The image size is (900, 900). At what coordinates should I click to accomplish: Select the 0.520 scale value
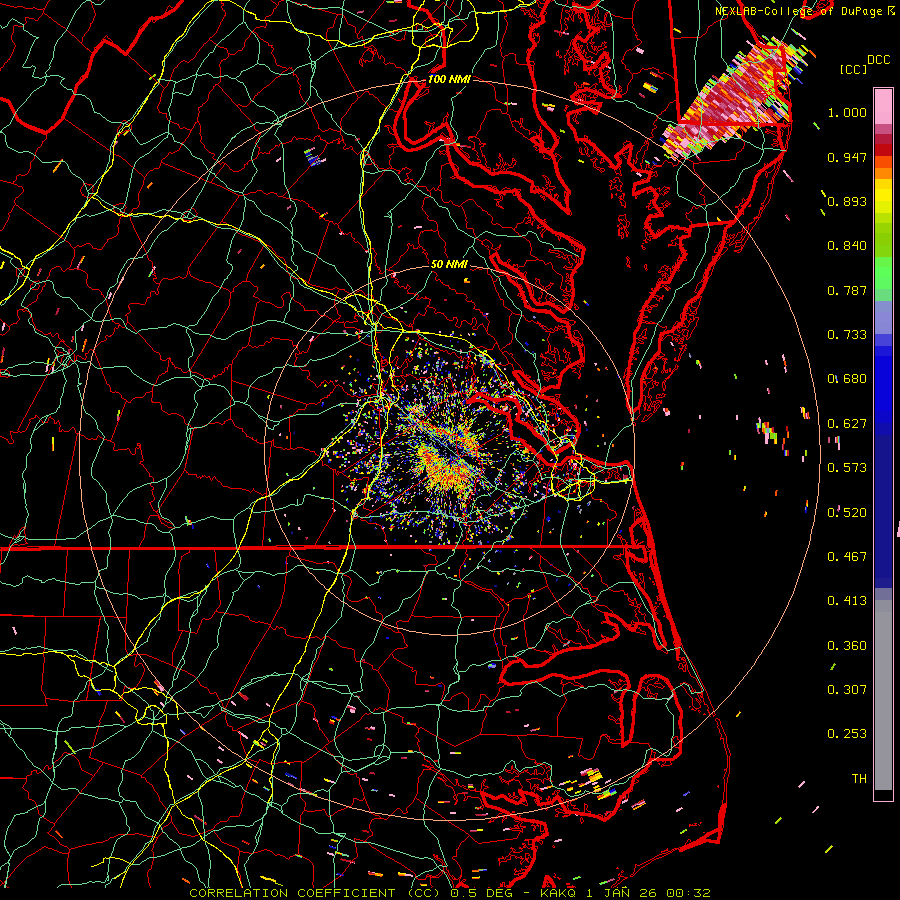[x=847, y=513]
